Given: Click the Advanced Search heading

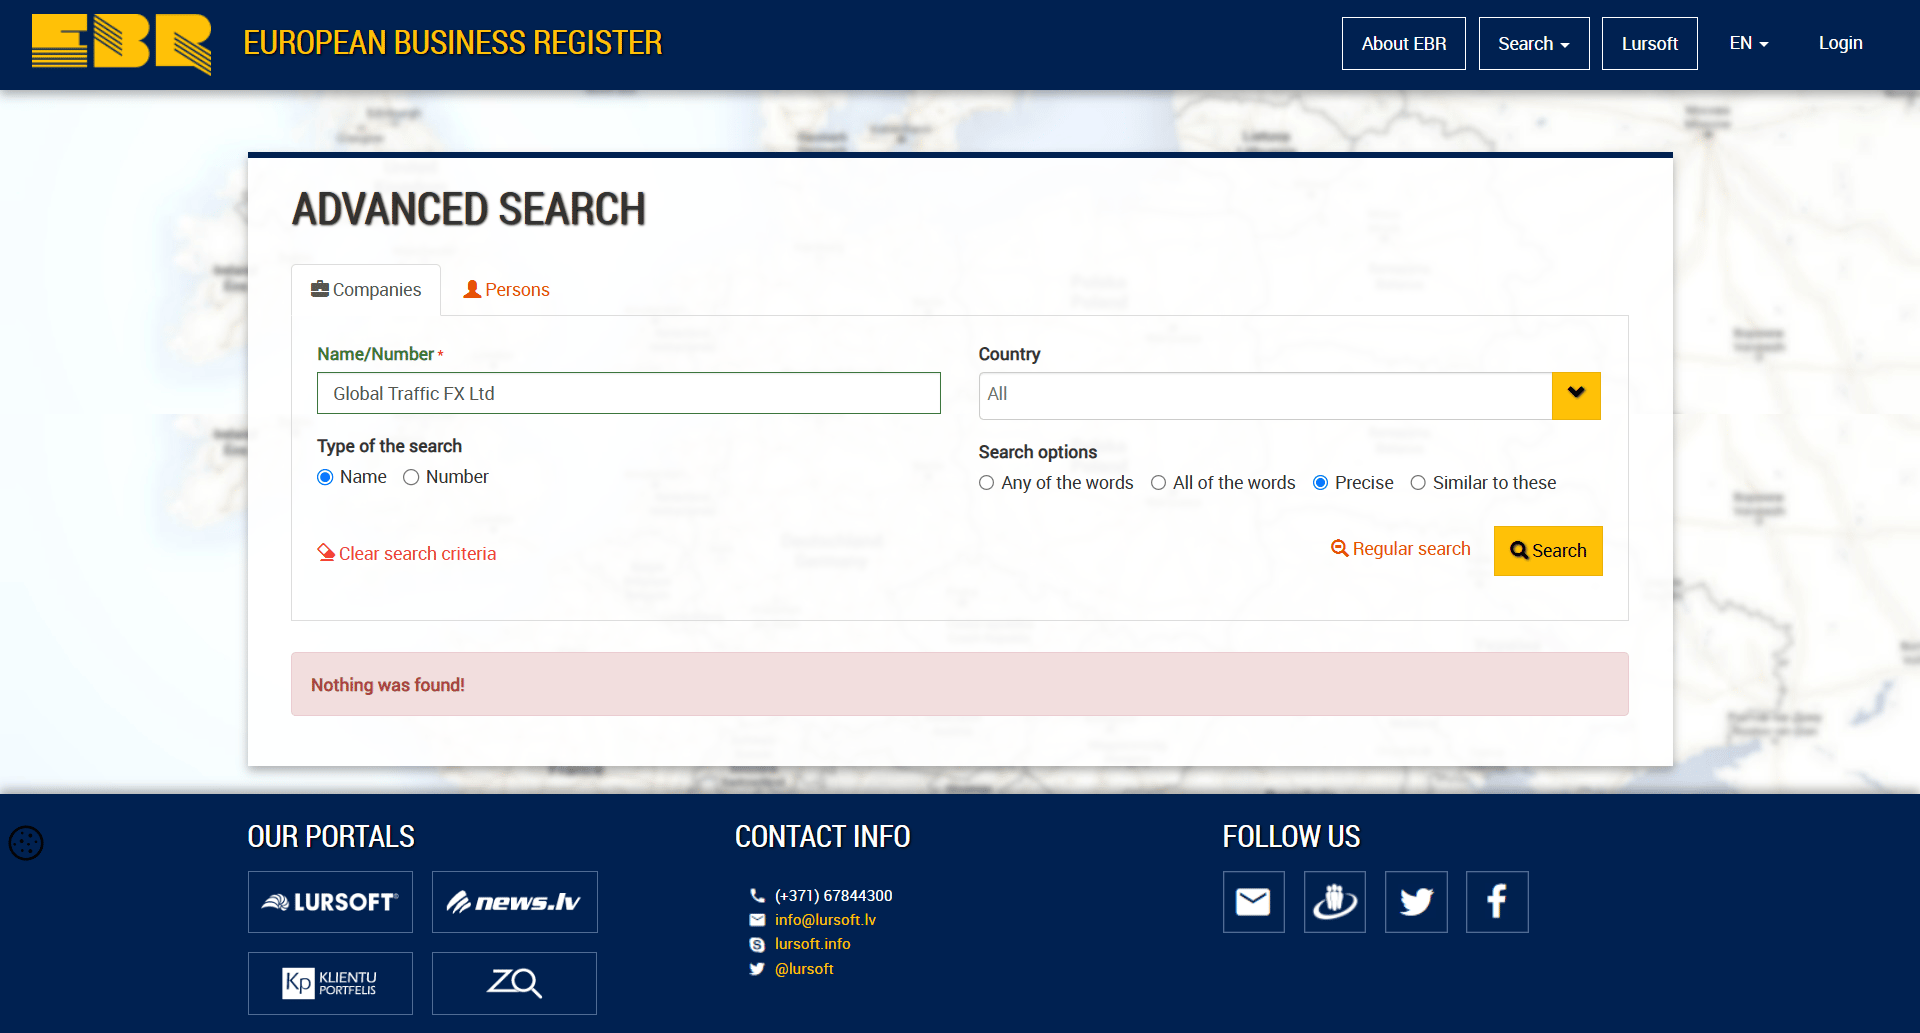Looking at the screenshot, I should coord(469,210).
